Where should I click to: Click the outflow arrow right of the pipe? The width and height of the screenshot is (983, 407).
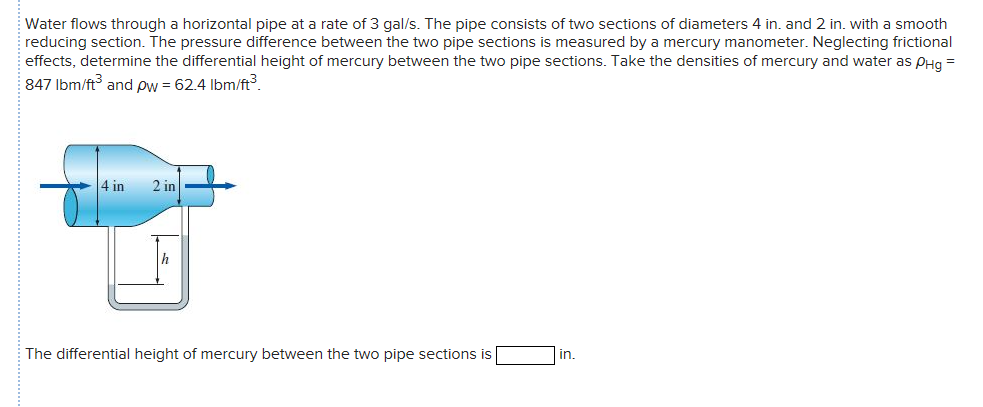point(225,186)
